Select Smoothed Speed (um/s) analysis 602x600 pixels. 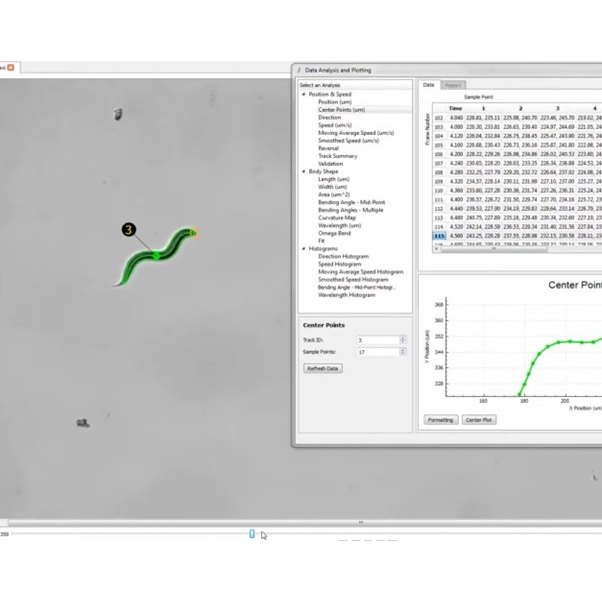tap(348, 140)
